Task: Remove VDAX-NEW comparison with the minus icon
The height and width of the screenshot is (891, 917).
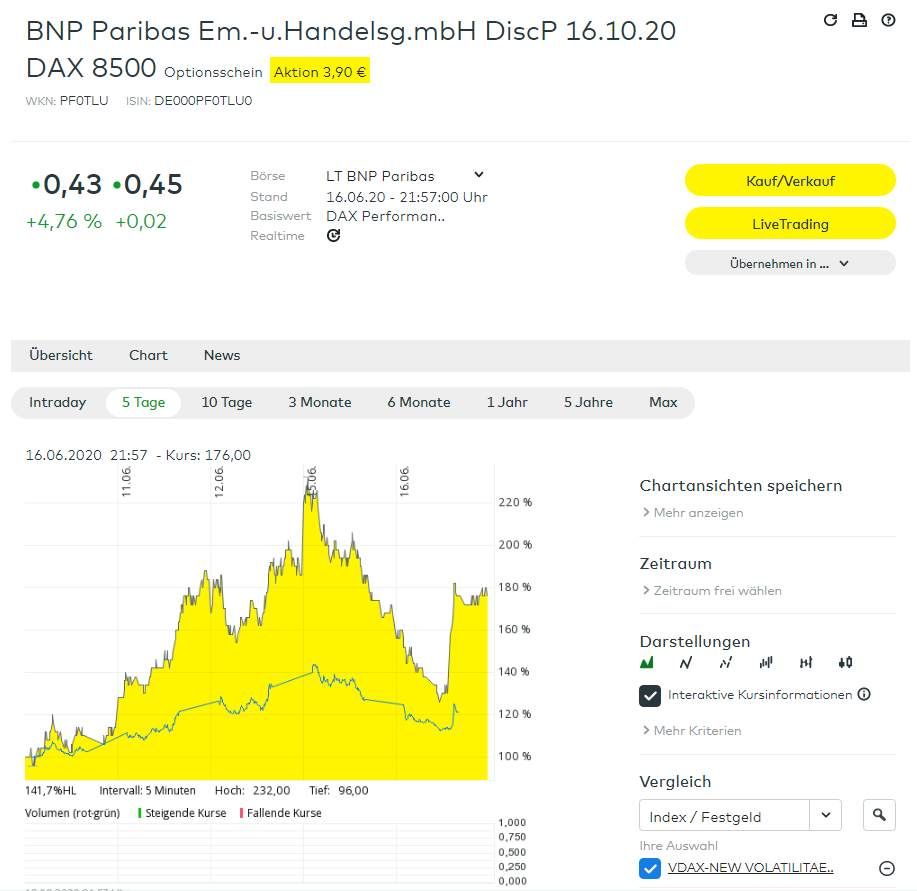Action: (886, 868)
